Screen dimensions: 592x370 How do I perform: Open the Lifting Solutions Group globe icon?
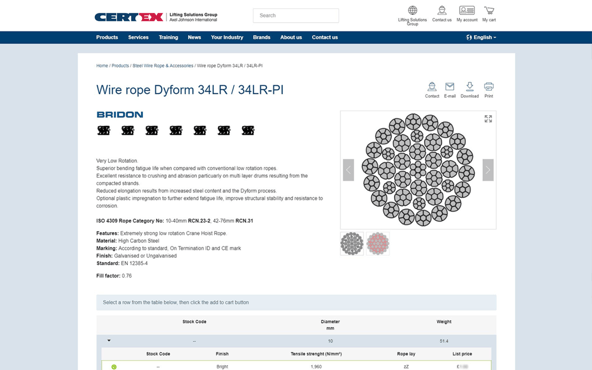pyautogui.click(x=412, y=10)
